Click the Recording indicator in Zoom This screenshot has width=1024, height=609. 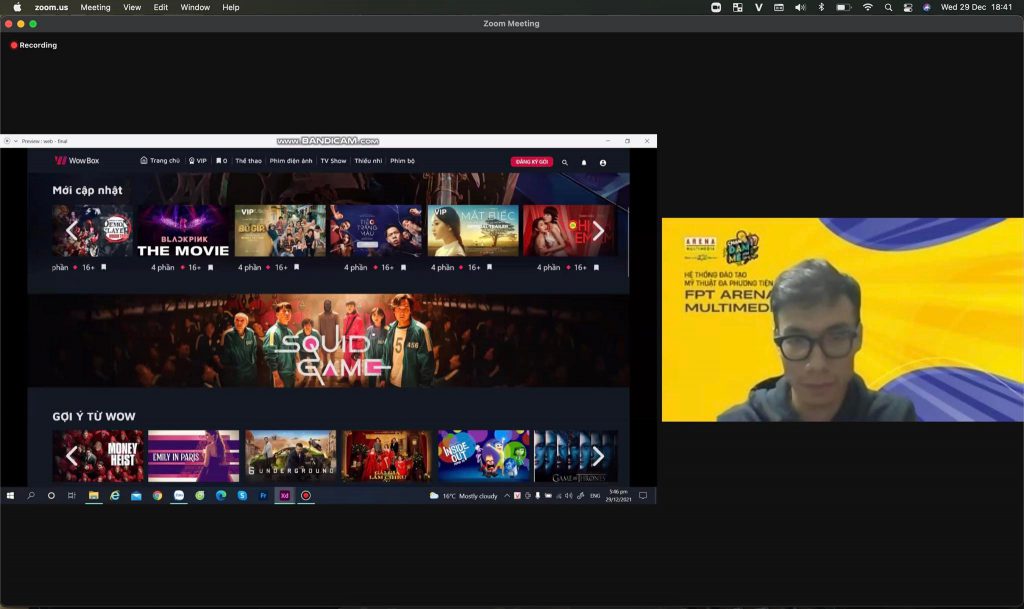tap(34, 45)
